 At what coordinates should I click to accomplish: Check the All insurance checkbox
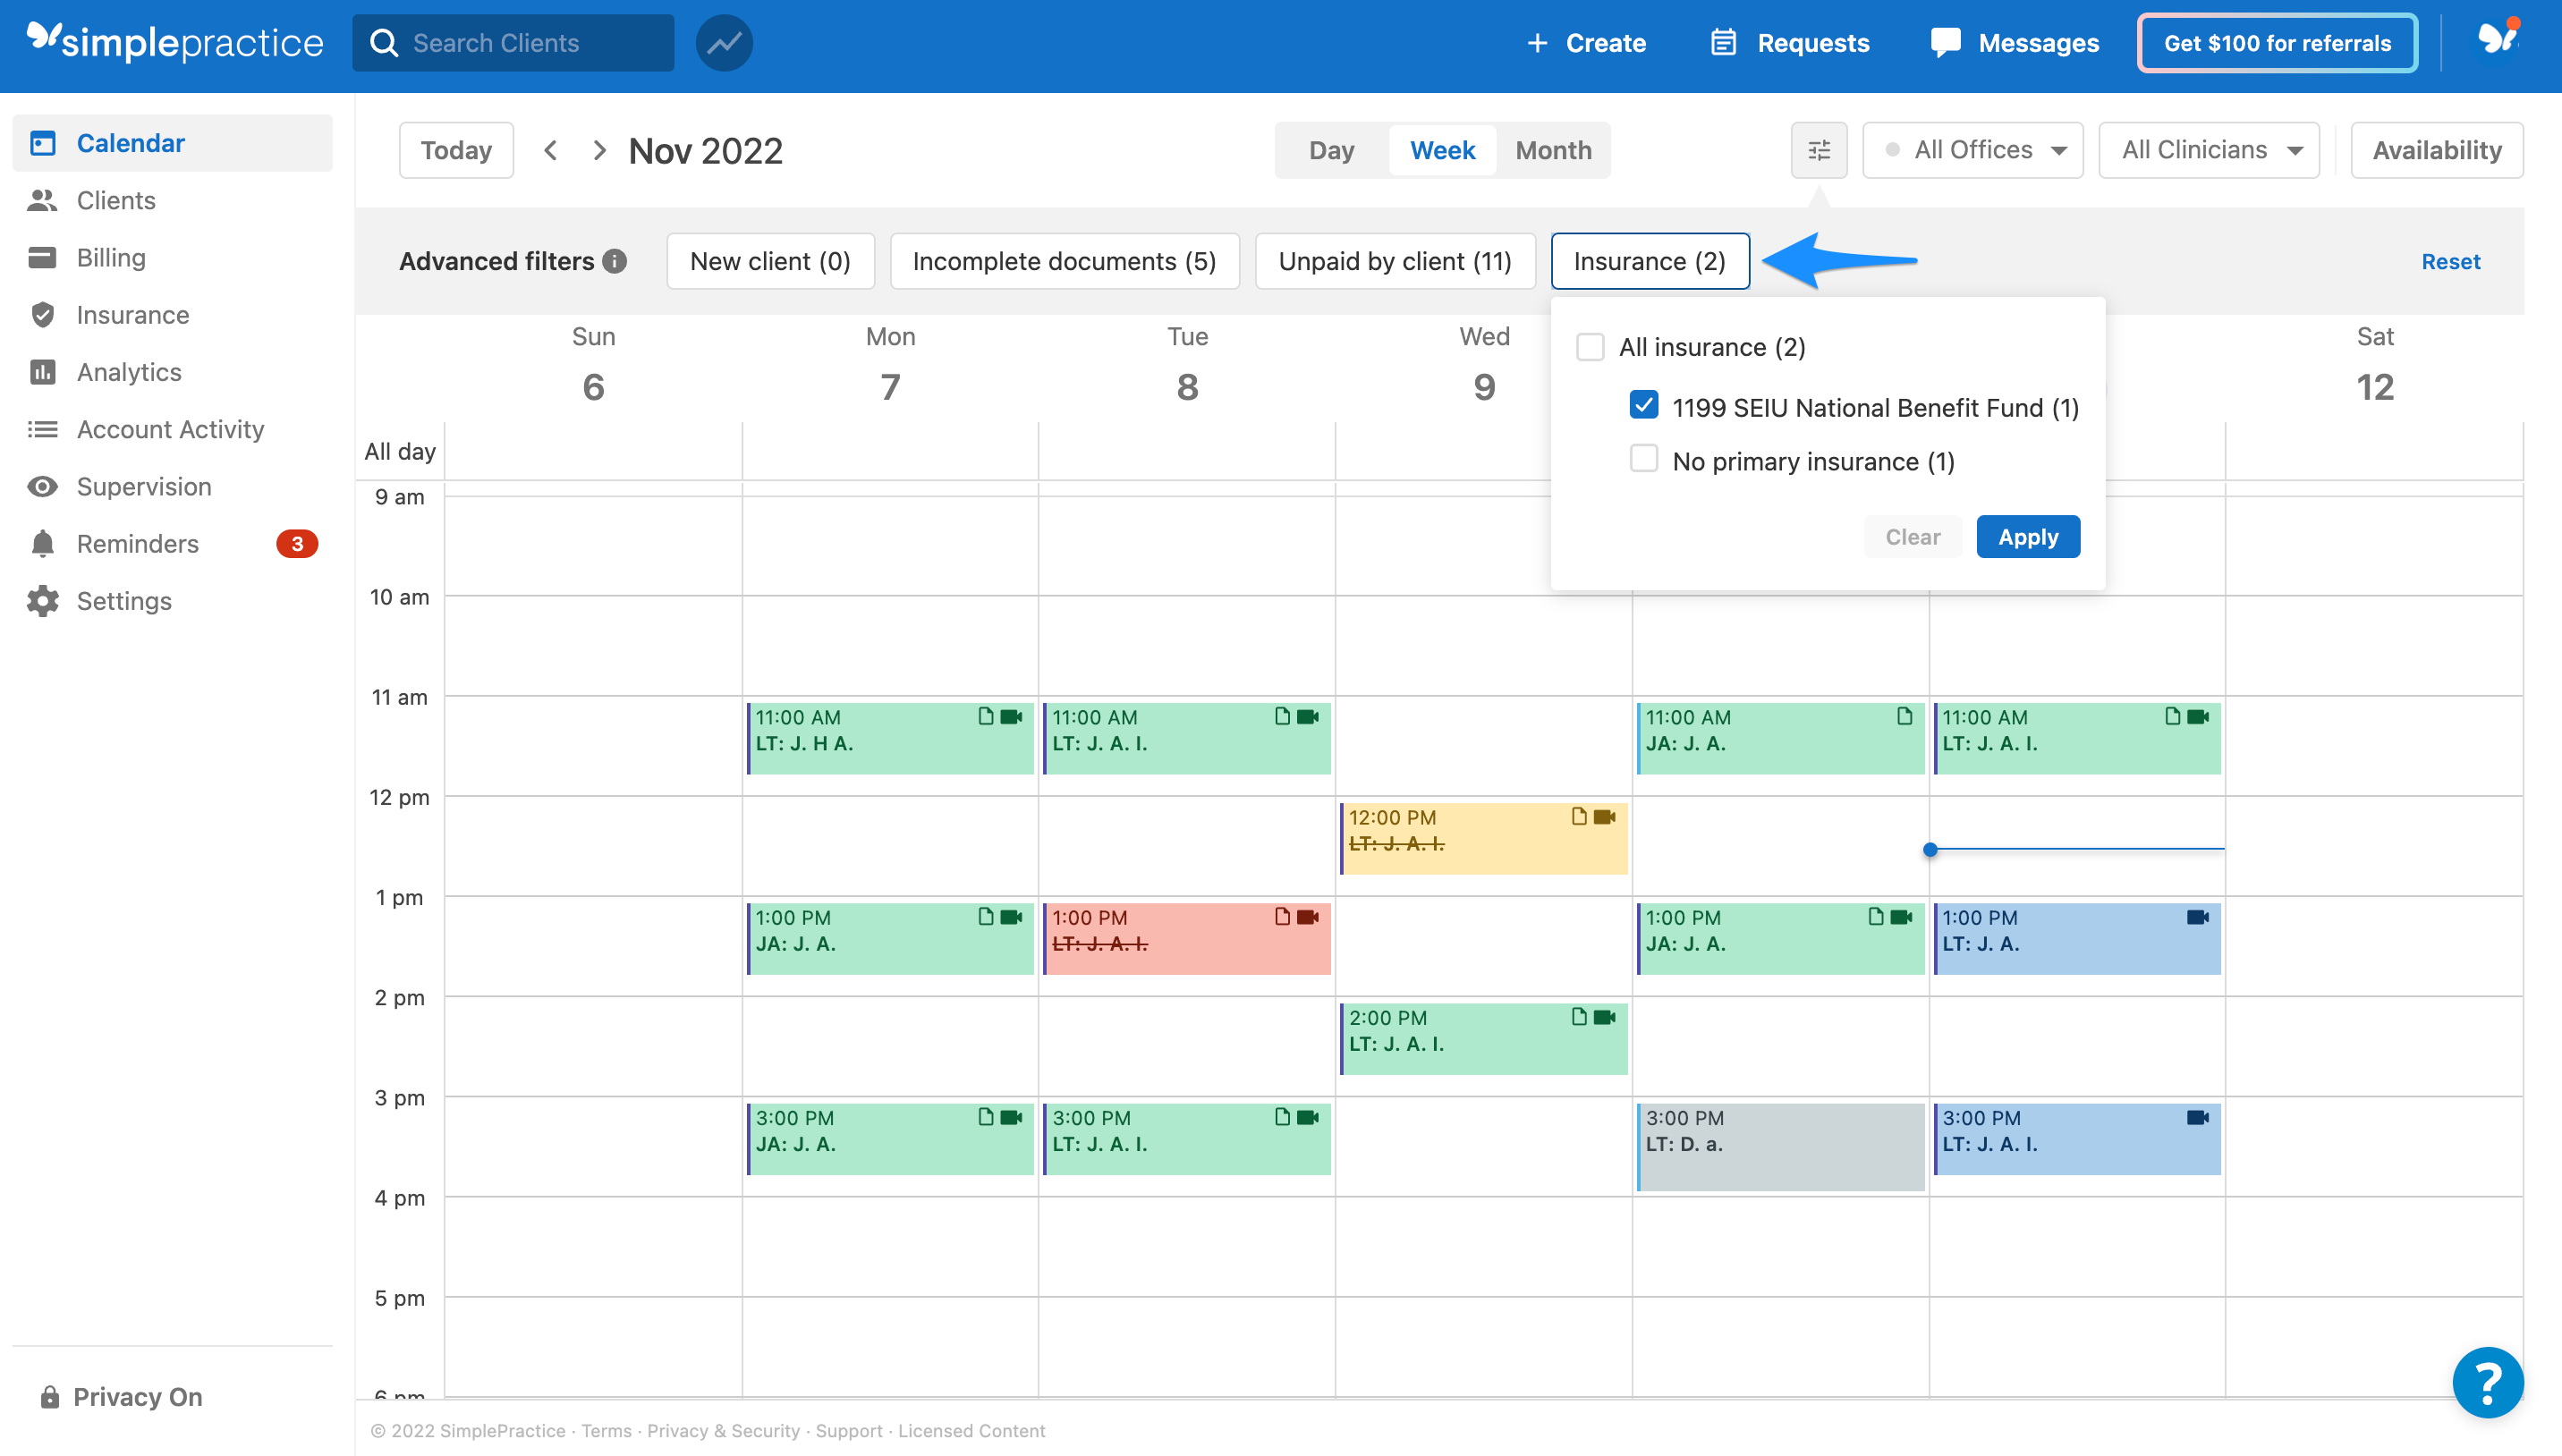coord(1590,346)
